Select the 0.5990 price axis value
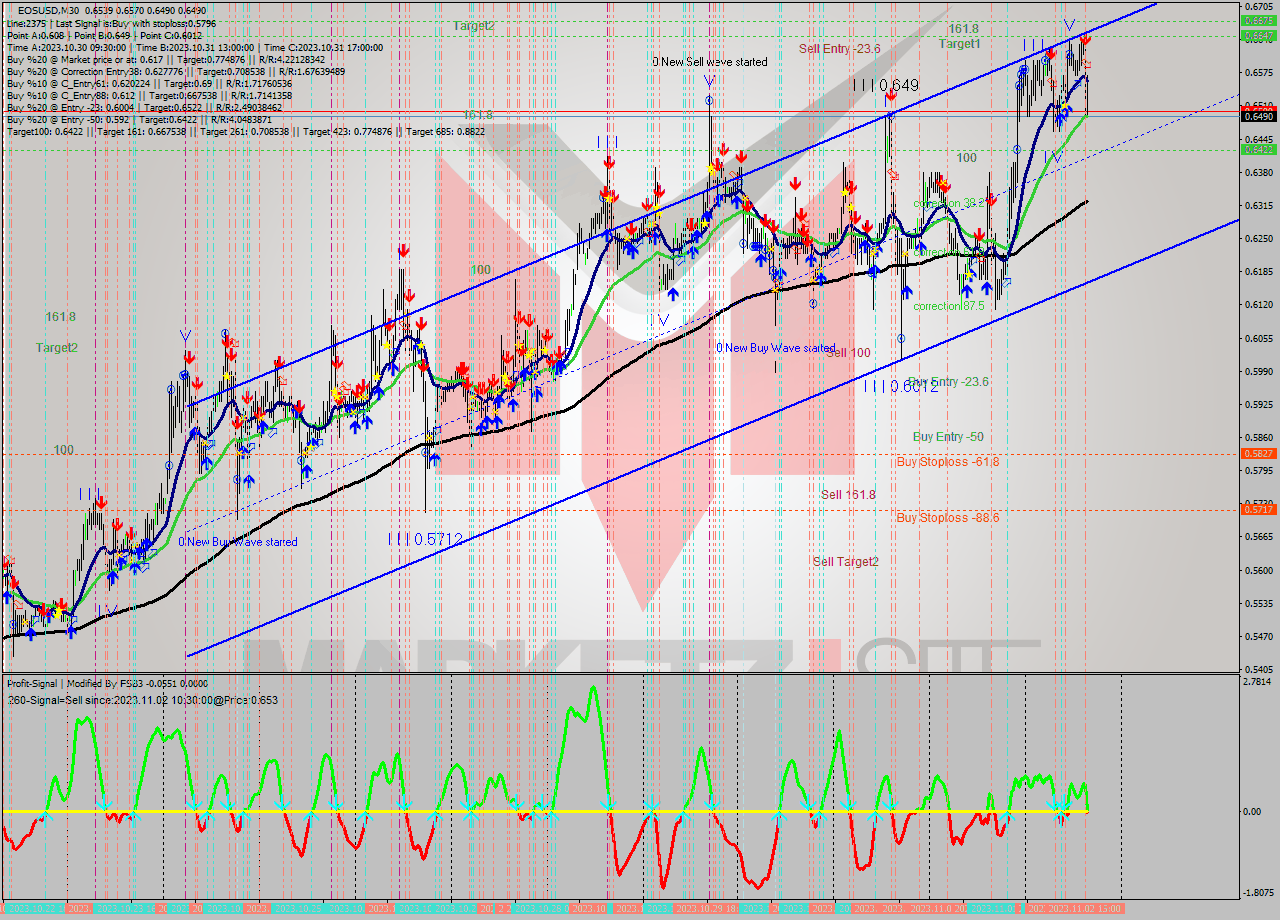Image resolution: width=1280 pixels, height=920 pixels. point(1257,371)
